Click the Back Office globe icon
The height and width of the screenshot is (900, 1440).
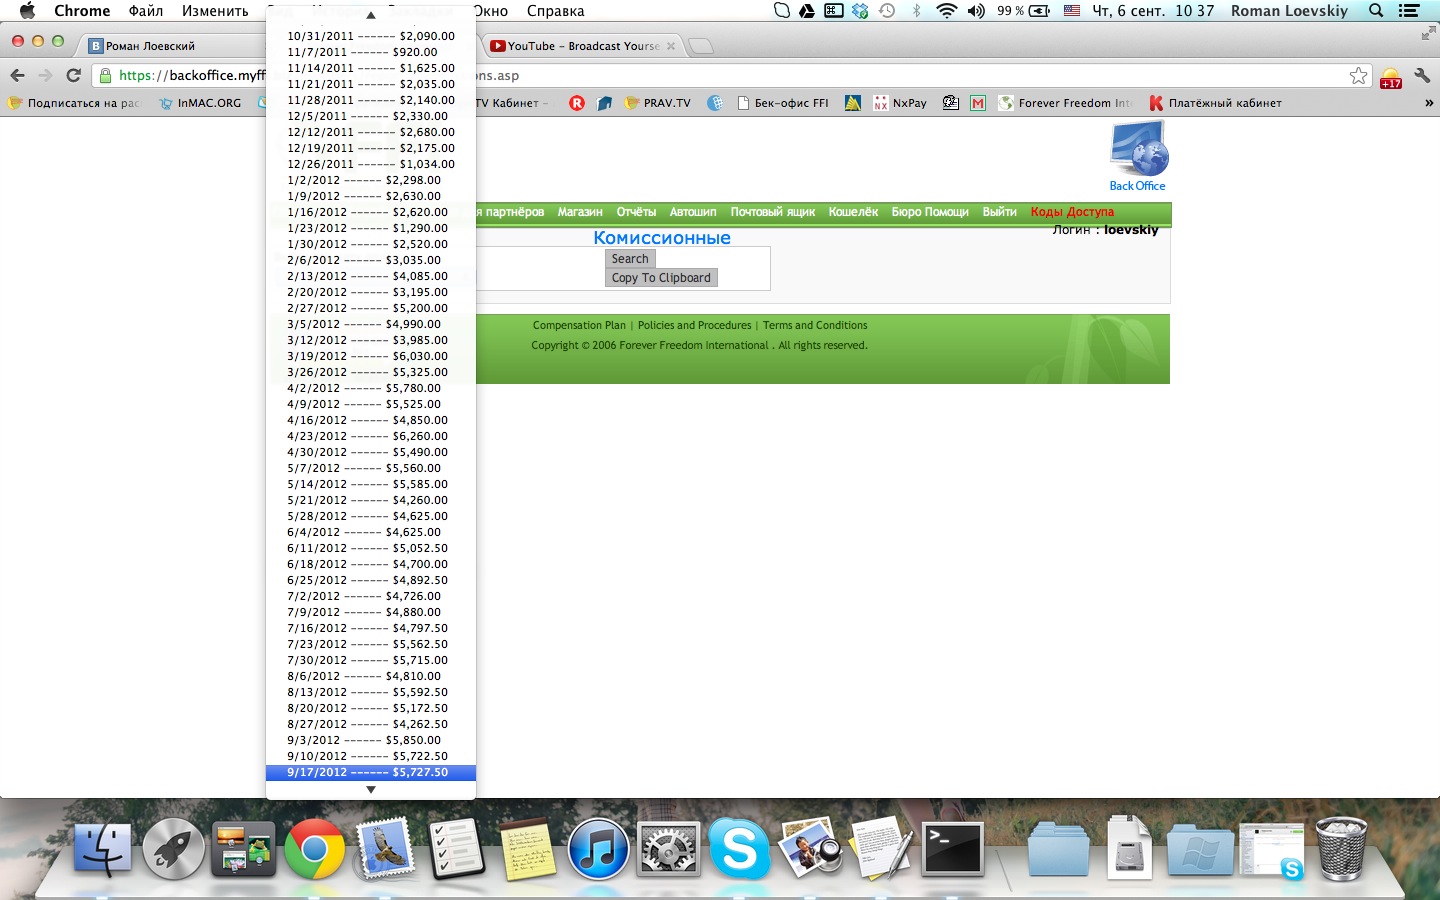[x=1138, y=149]
